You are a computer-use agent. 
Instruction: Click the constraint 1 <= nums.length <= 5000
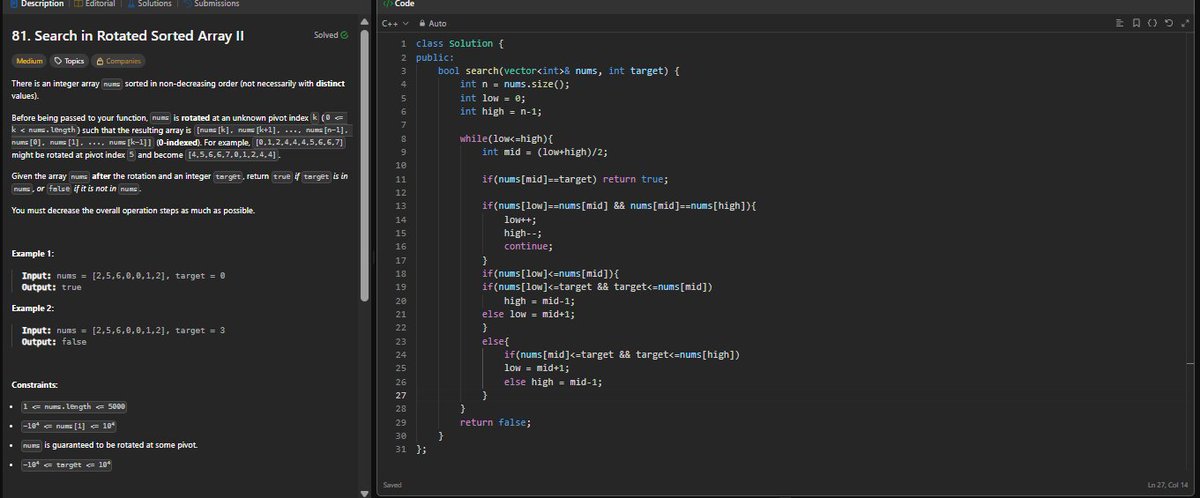pos(73,407)
